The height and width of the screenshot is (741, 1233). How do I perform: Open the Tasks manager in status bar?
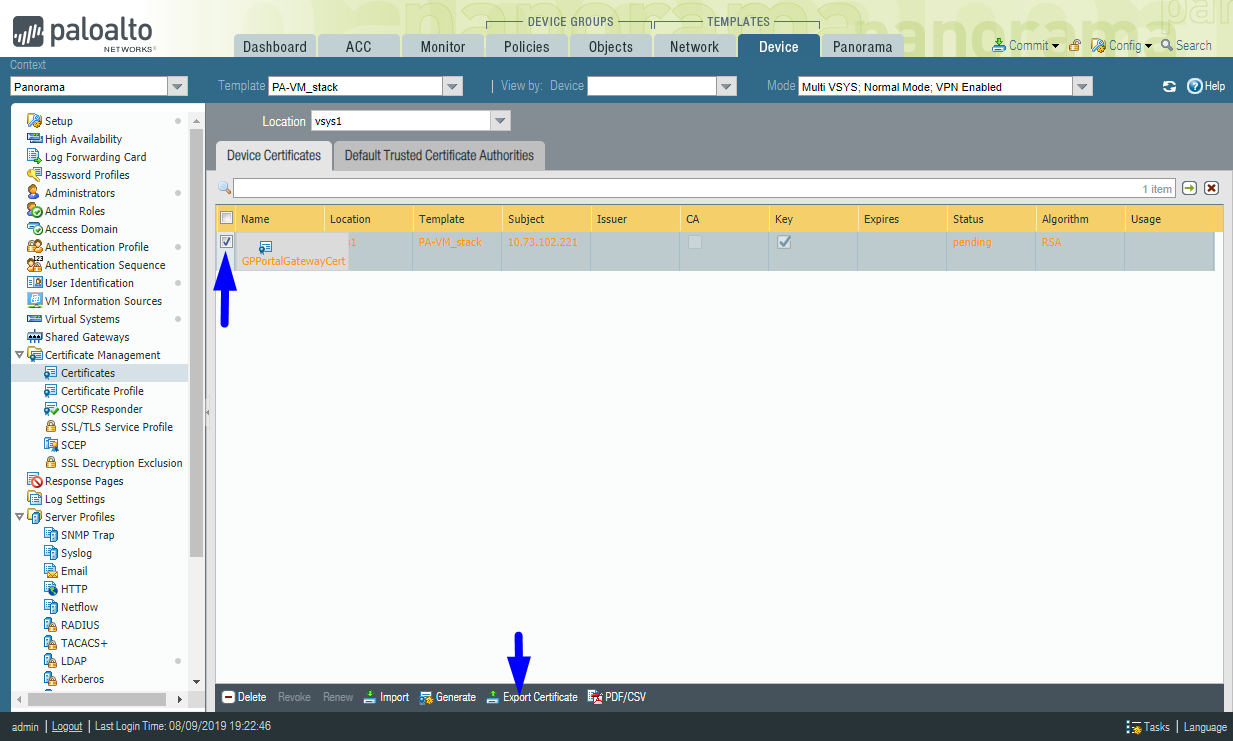pyautogui.click(x=1148, y=727)
